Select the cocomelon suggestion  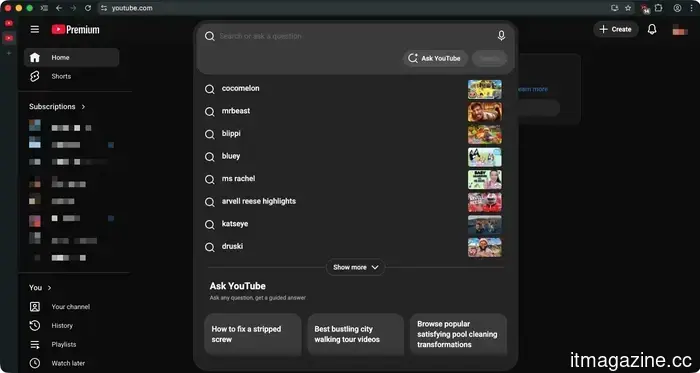coord(355,89)
